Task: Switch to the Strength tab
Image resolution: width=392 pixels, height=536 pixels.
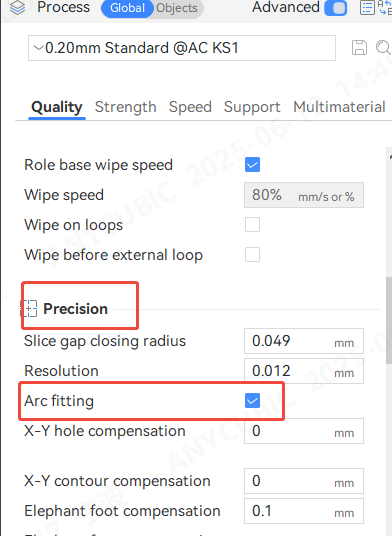Action: [125, 107]
